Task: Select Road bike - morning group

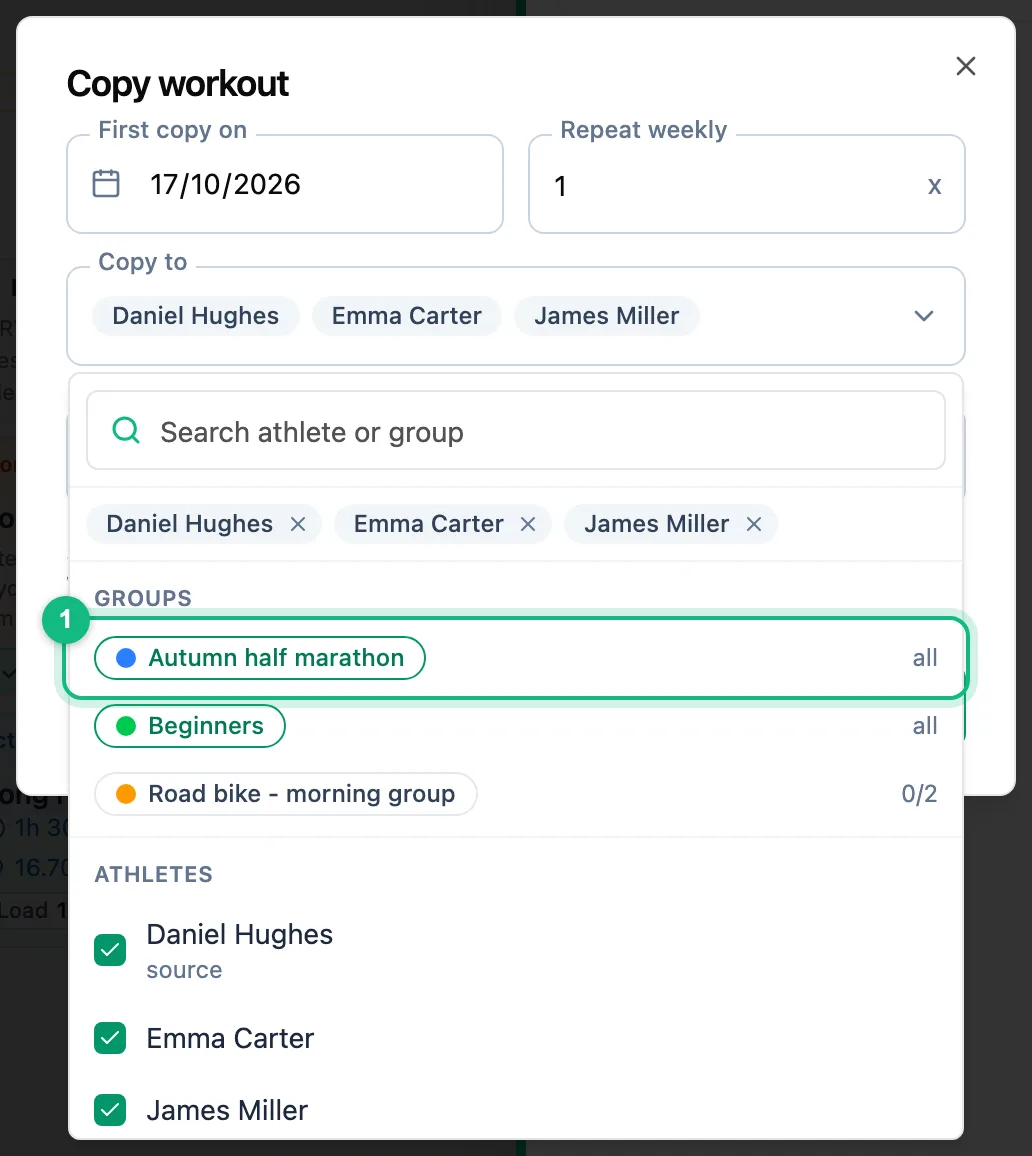Action: 285,794
